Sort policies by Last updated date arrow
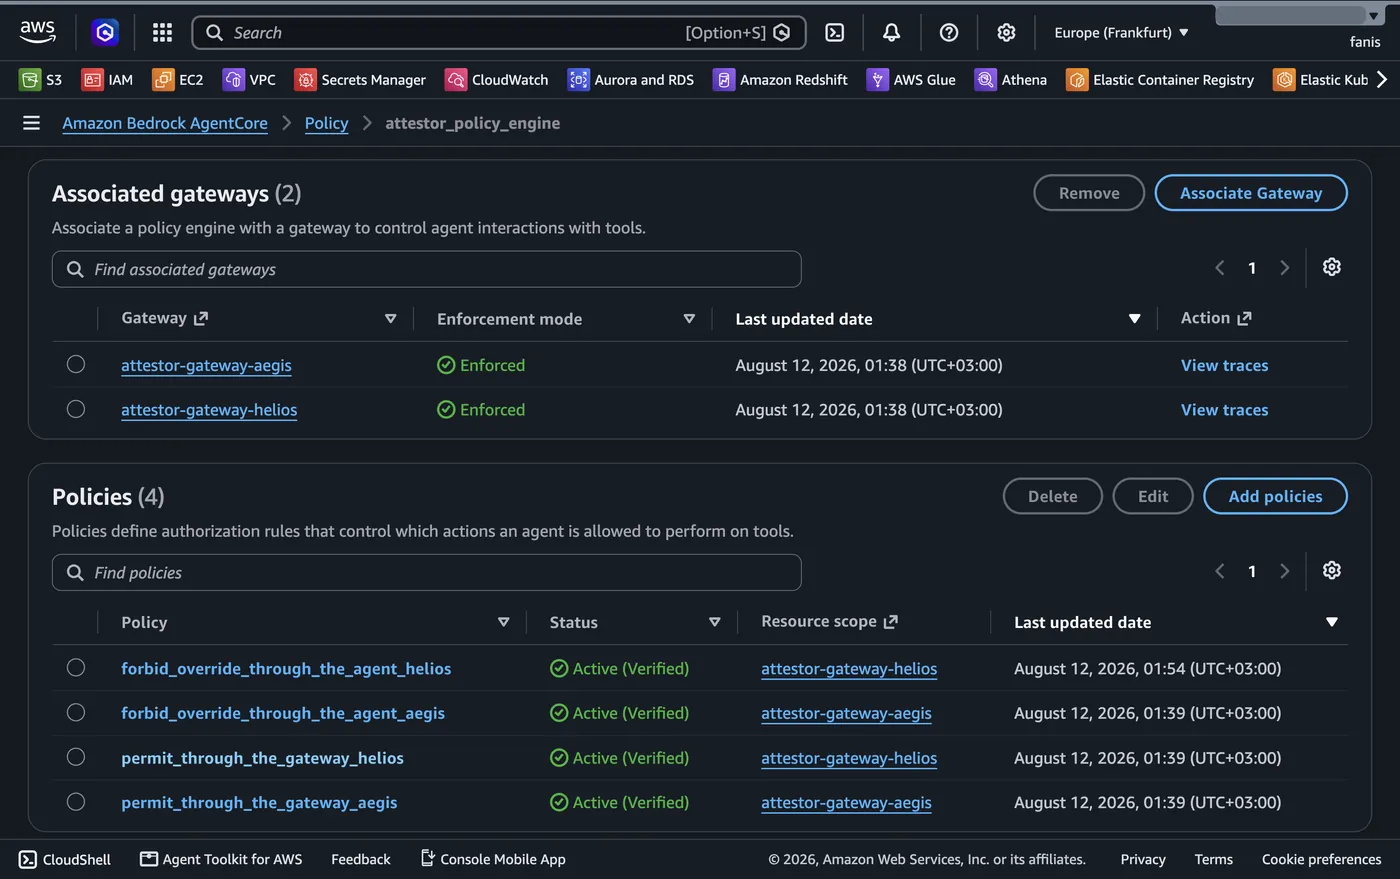This screenshot has height=879, width=1400. tap(1331, 622)
